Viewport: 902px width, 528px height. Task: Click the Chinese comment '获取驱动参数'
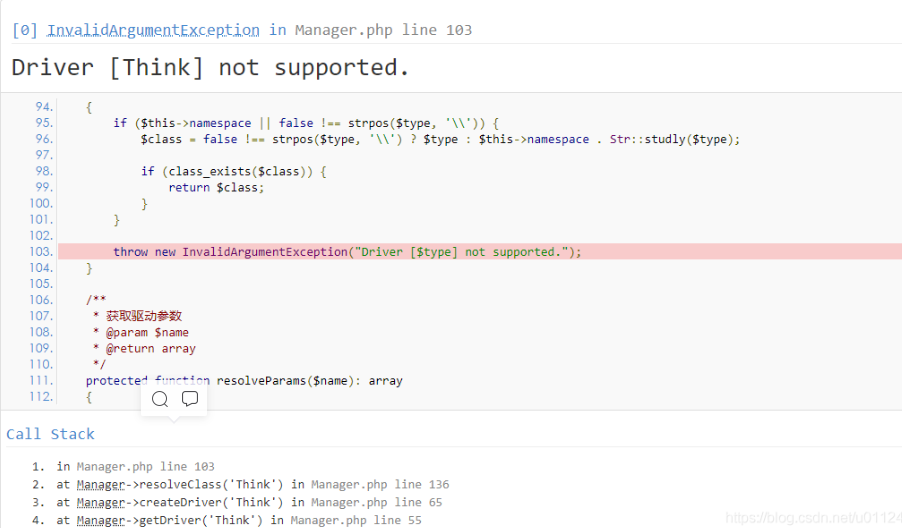click(144, 316)
